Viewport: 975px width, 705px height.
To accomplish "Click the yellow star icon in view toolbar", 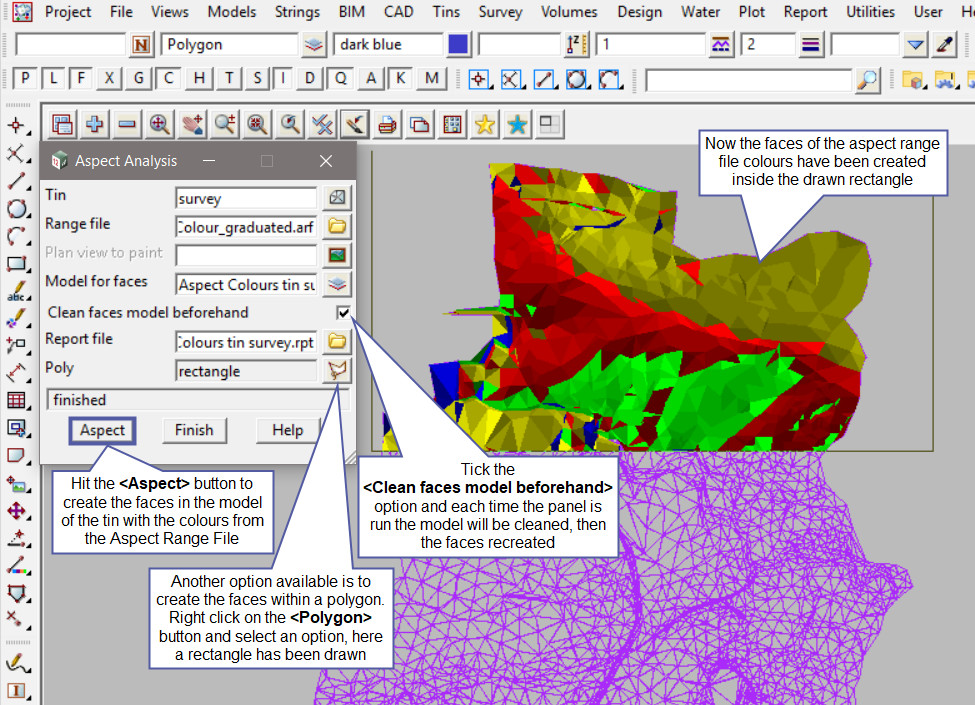I will coord(485,124).
